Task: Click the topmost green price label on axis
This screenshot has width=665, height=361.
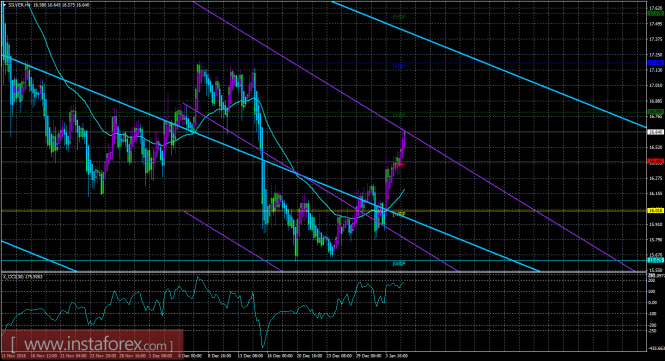Action: 656,14
